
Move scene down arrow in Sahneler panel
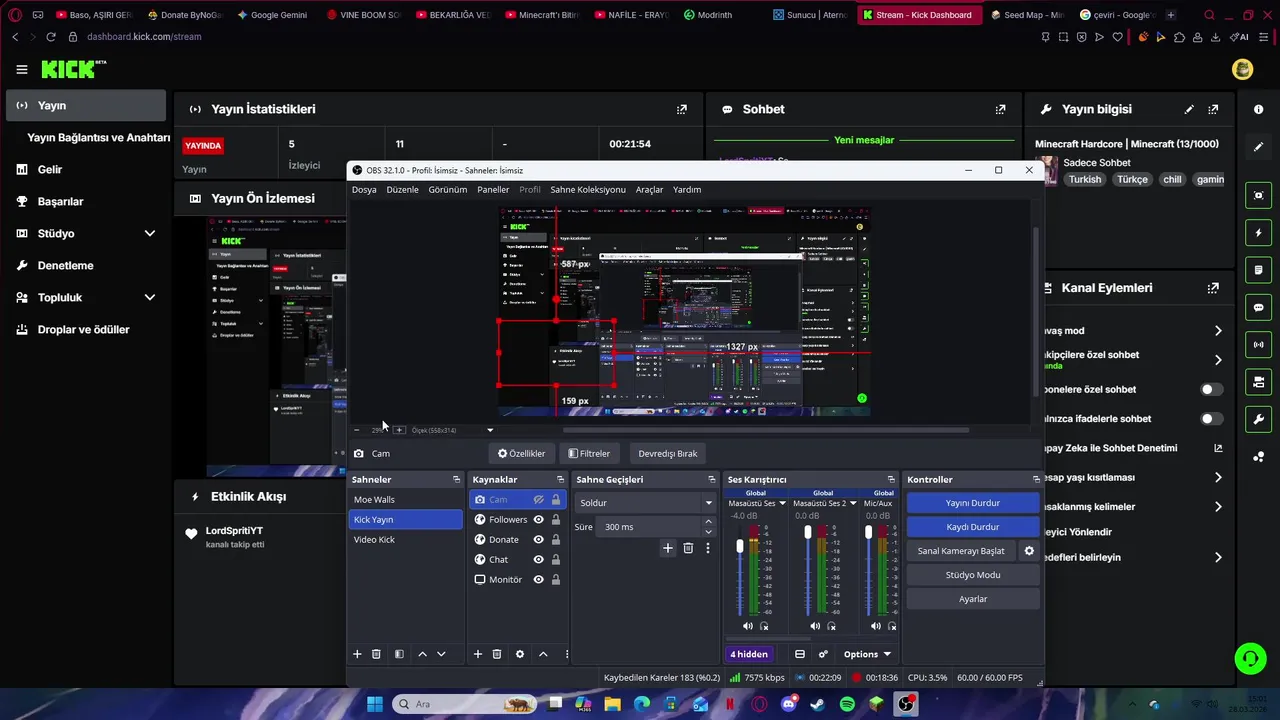(x=441, y=654)
